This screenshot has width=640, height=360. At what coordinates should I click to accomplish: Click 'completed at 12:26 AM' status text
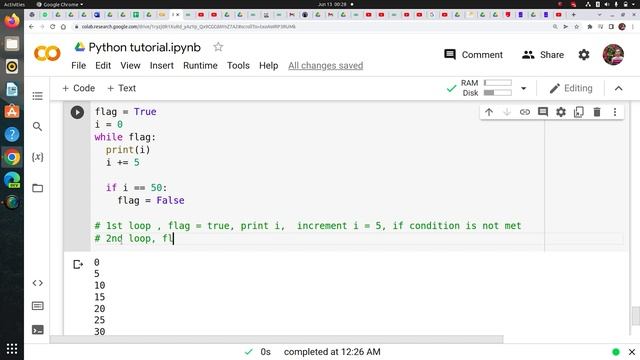click(x=332, y=352)
